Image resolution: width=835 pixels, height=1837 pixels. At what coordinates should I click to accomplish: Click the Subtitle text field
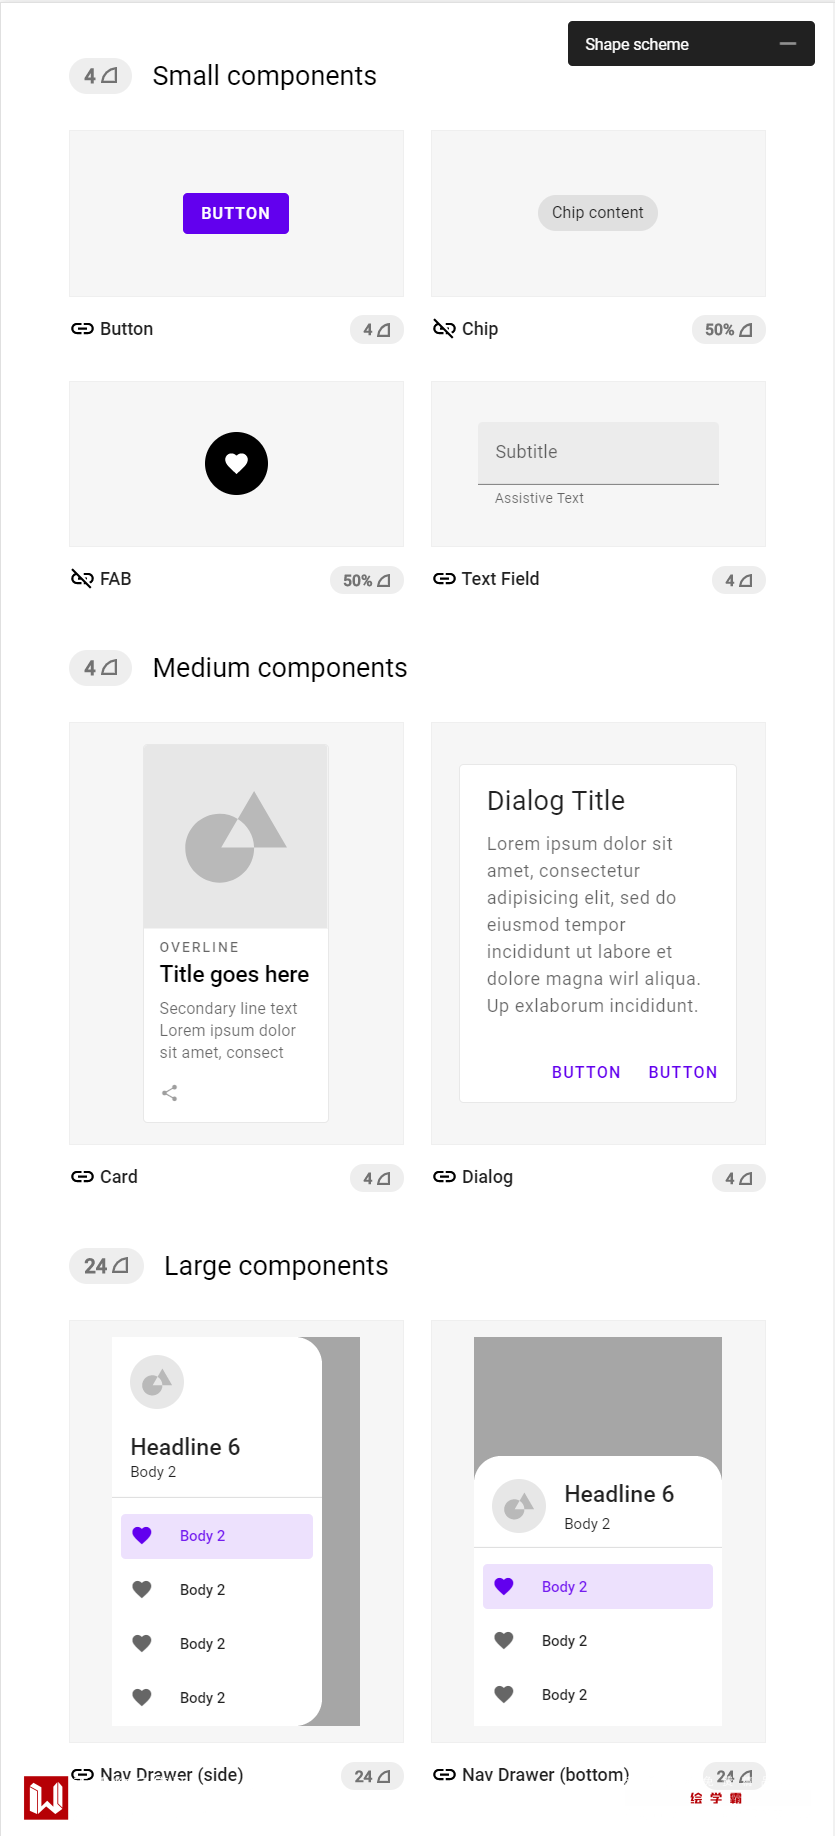click(x=598, y=453)
